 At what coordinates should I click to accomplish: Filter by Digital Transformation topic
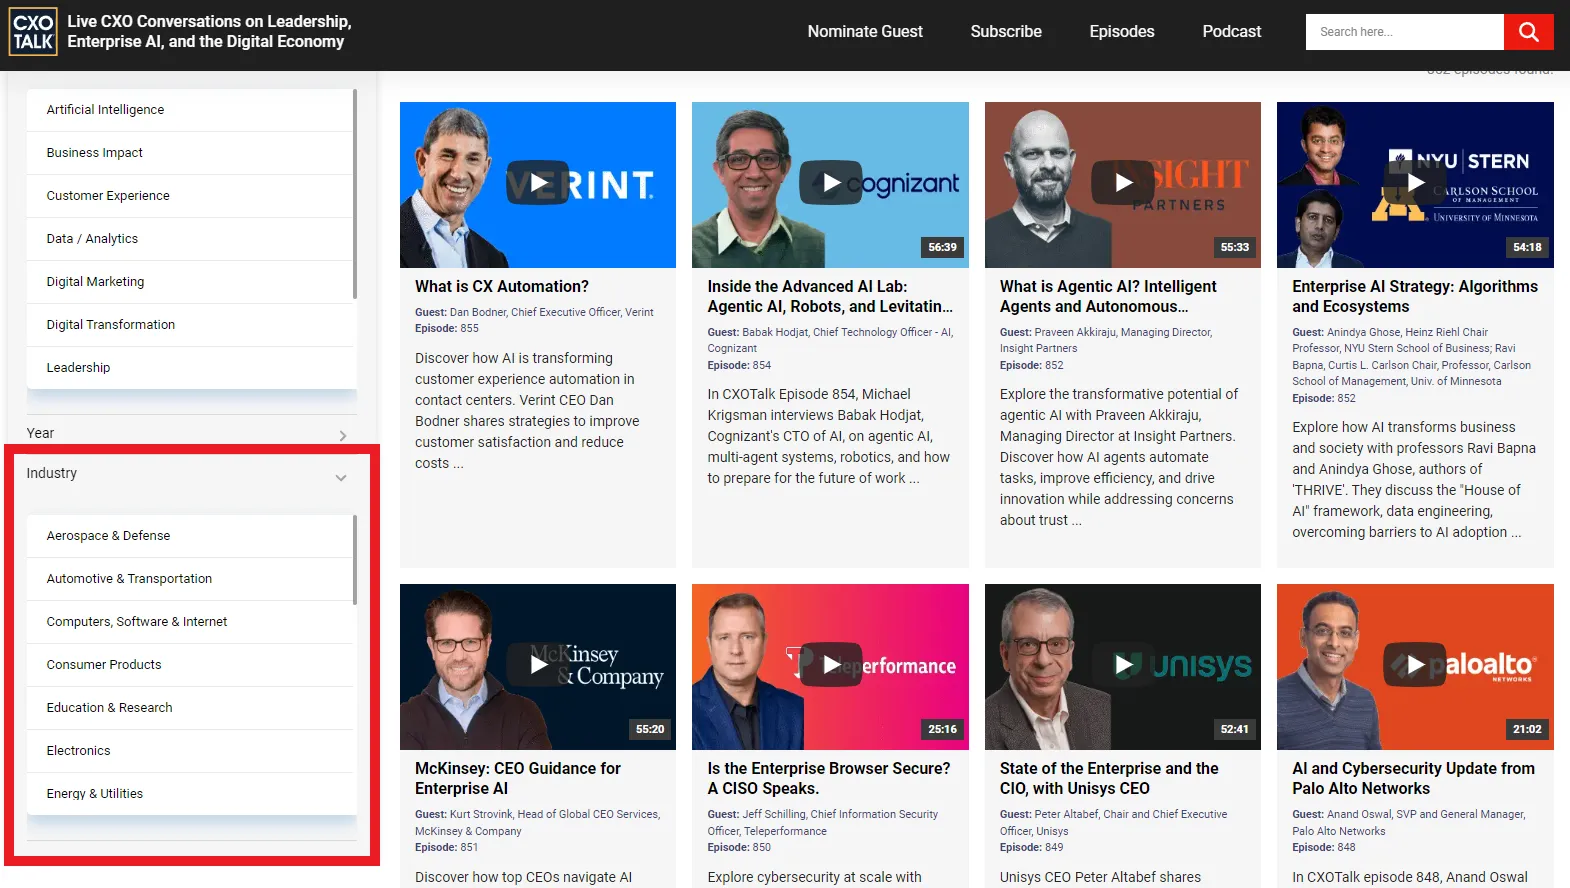click(190, 325)
